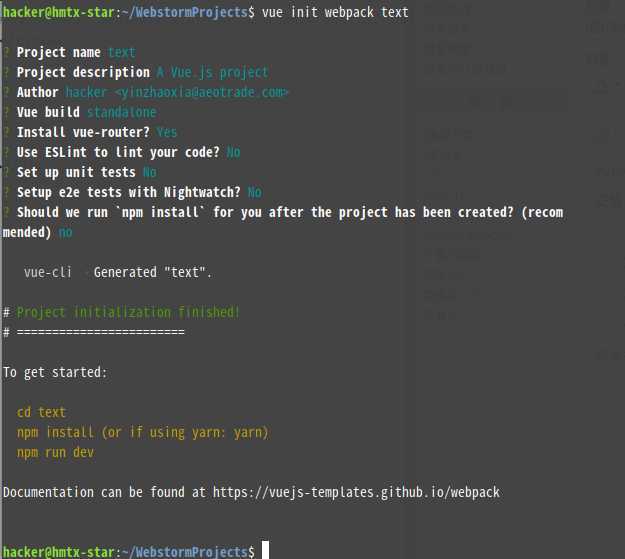Click the question mark before 'Project description'
The height and width of the screenshot is (559, 625).
click(6, 72)
